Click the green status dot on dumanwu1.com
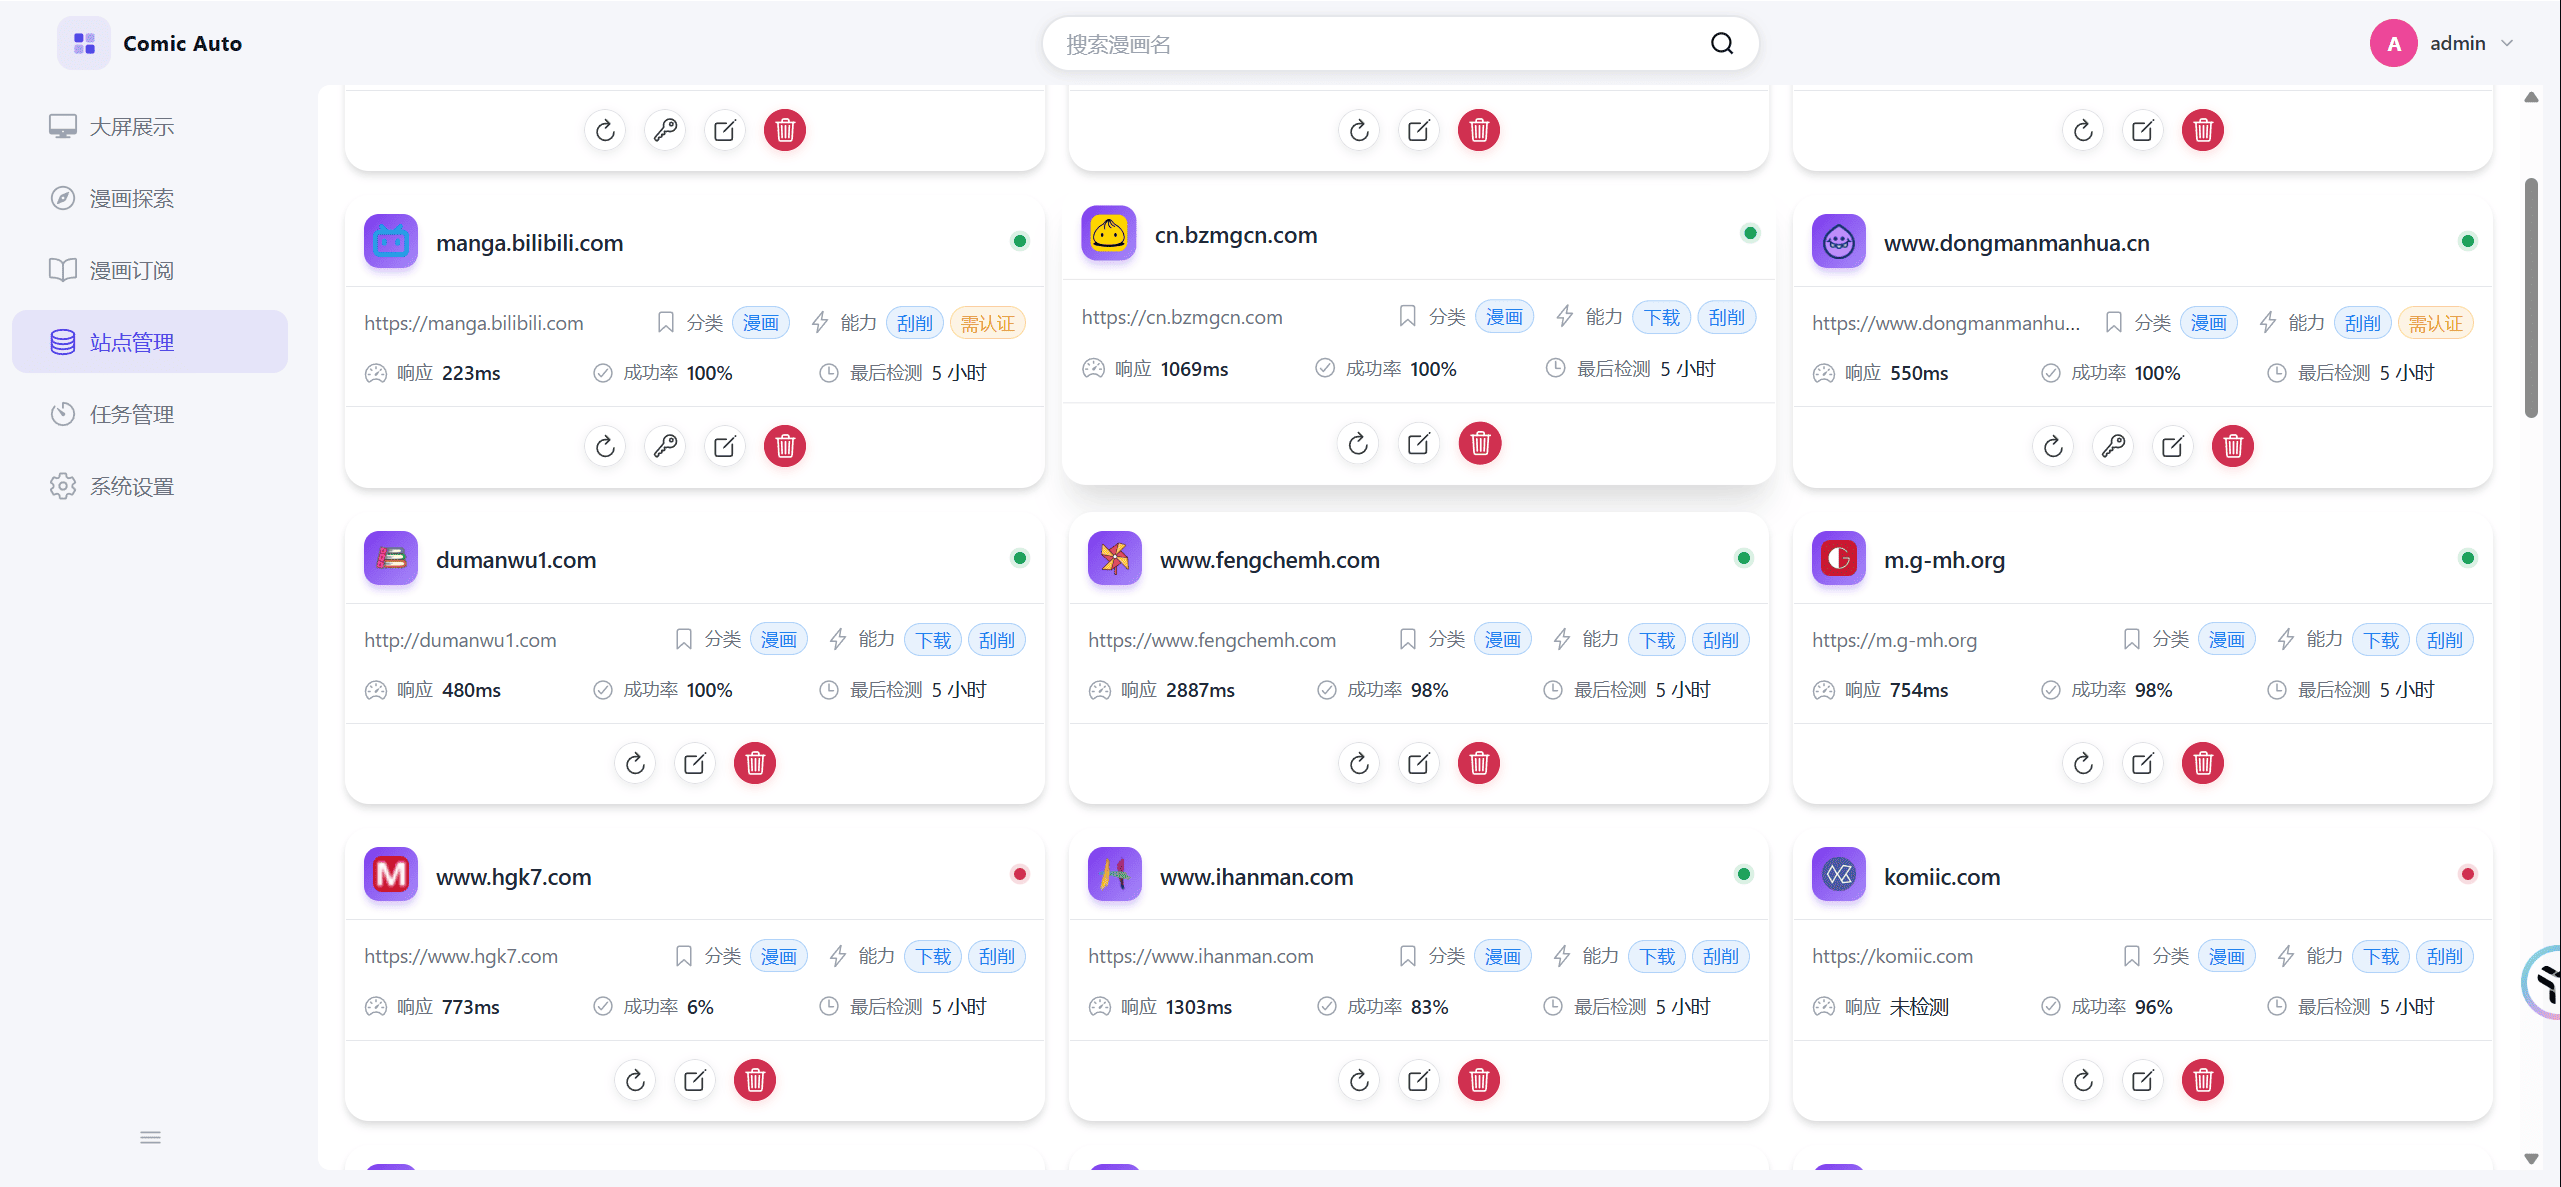 pos(1020,558)
